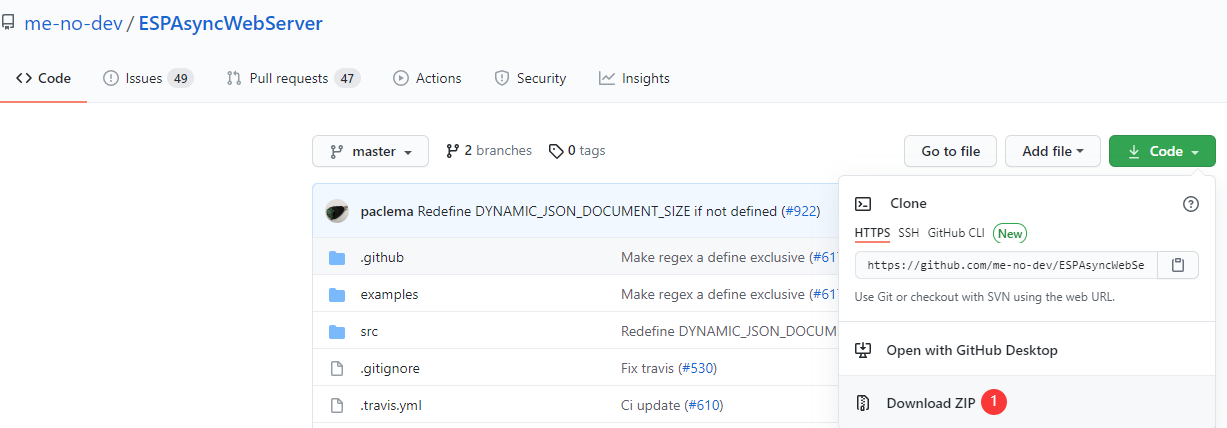
Task: Click the clone URL input field
Action: click(x=1006, y=265)
